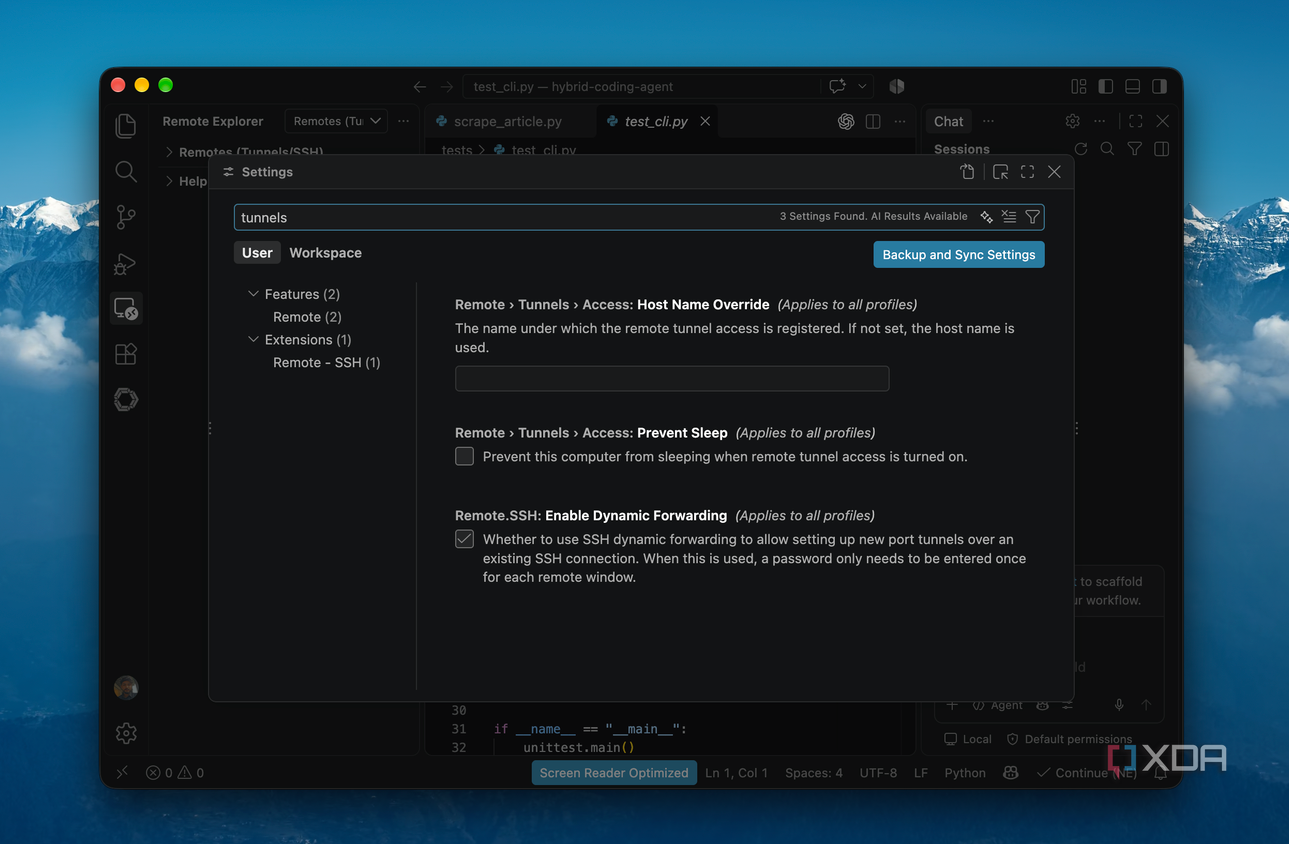
Task: Clear the settings search input with the clear icon
Action: click(1009, 217)
